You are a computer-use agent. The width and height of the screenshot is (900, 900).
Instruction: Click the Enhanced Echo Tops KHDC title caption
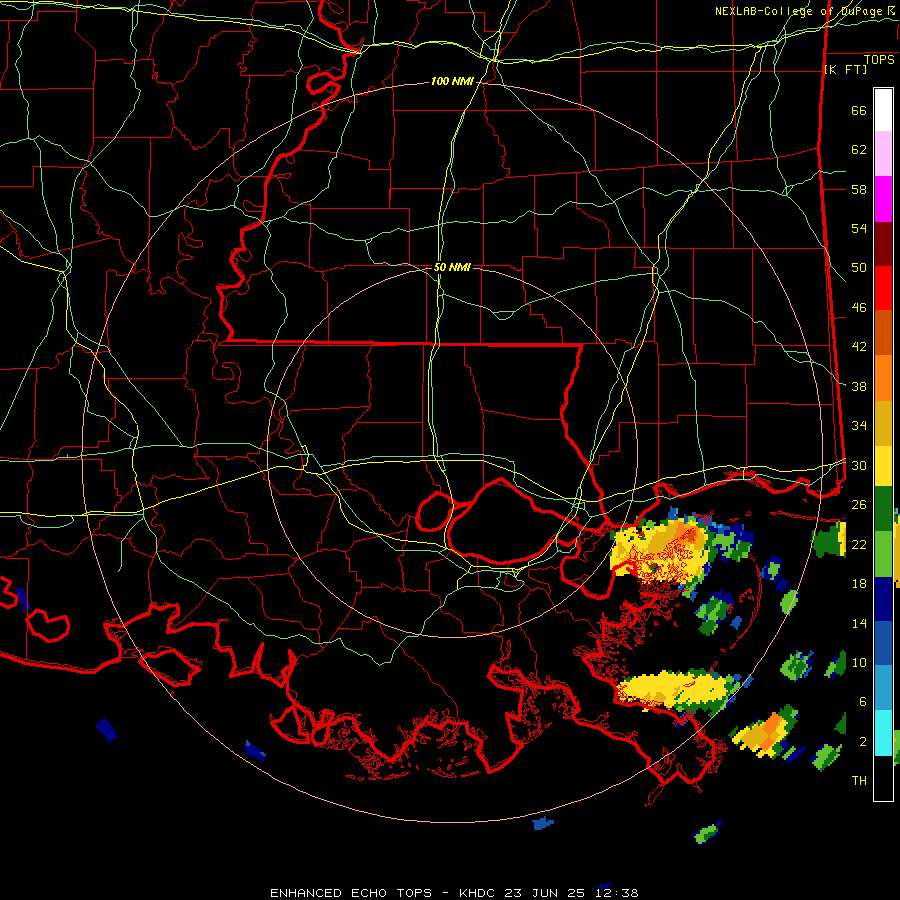454,893
